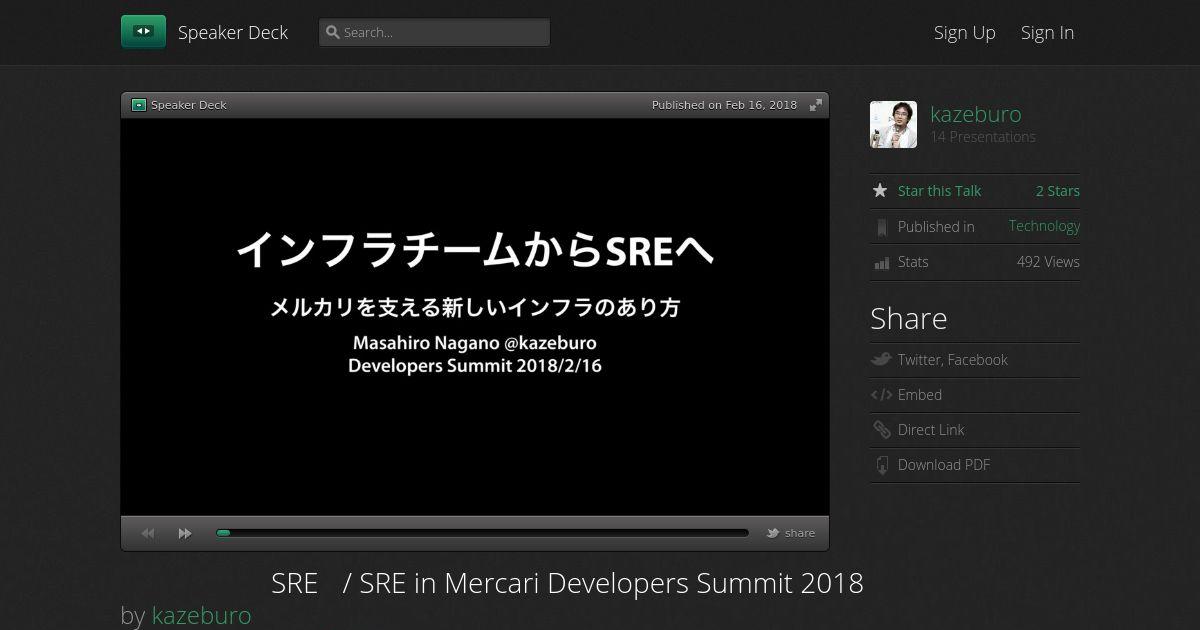Open kazeburo's avatar thumbnail
The image size is (1200, 630).
[893, 124]
